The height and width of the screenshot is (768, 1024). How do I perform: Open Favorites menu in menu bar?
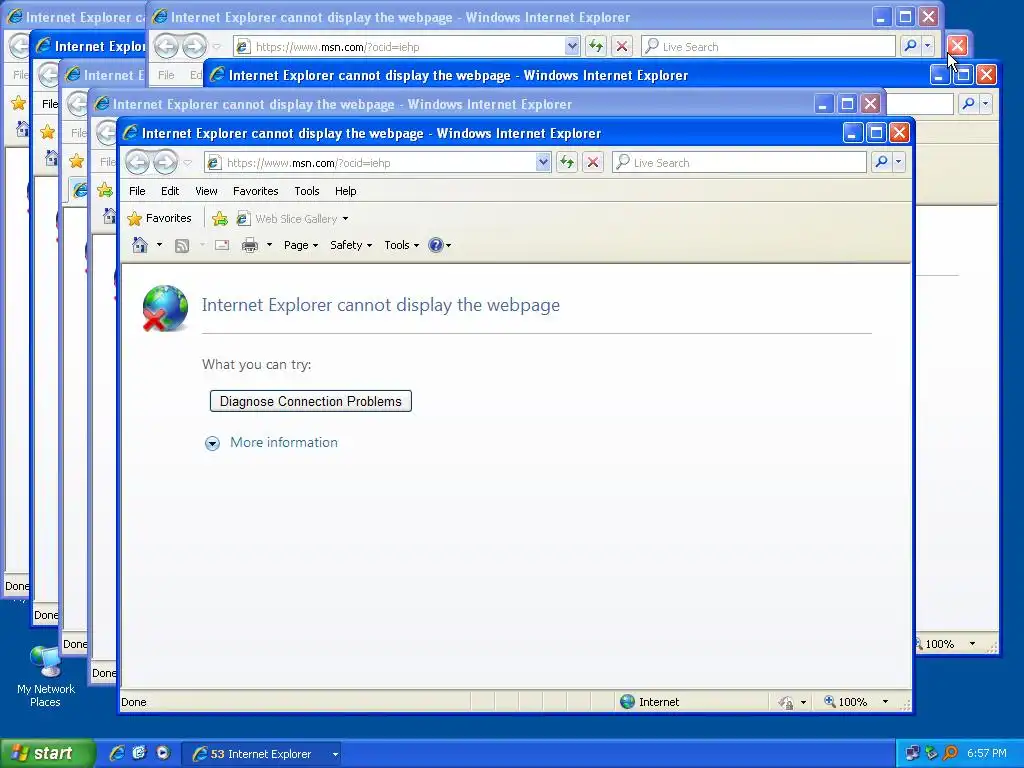click(255, 191)
